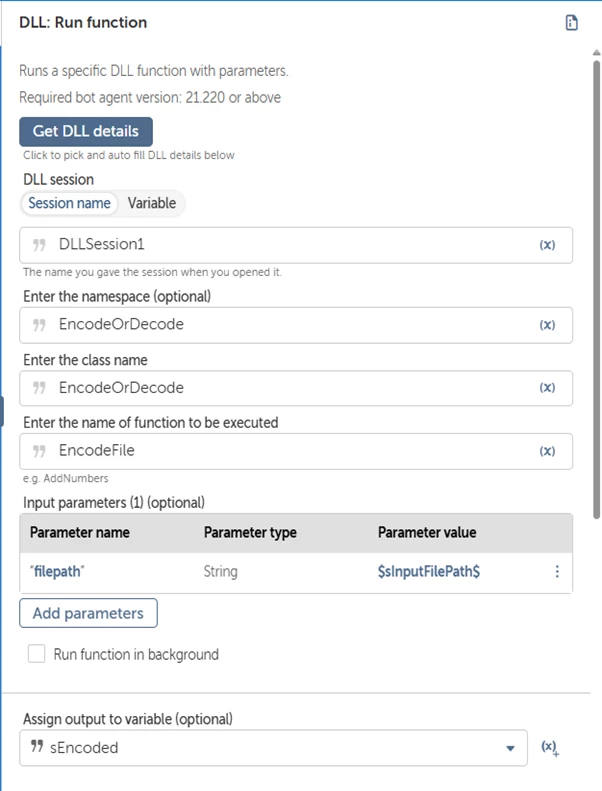
Task: Click Add parameters button
Action: [88, 613]
